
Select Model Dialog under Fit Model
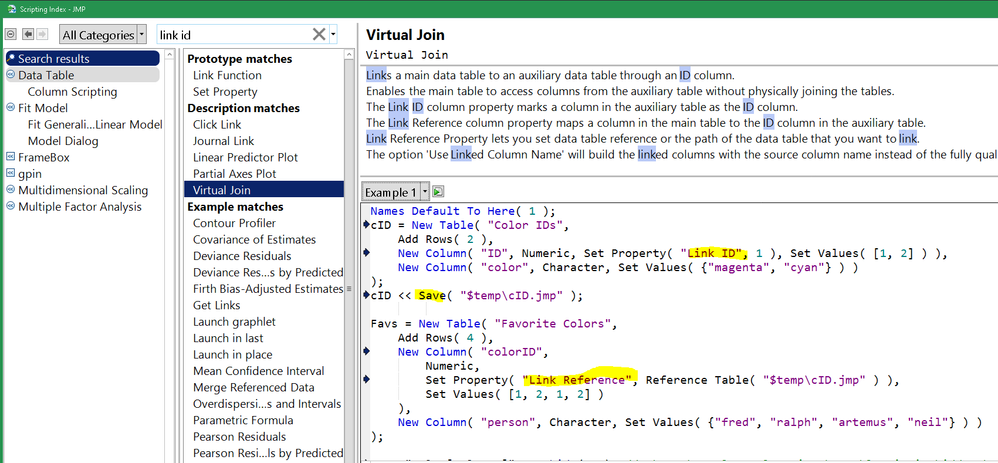coord(63,141)
